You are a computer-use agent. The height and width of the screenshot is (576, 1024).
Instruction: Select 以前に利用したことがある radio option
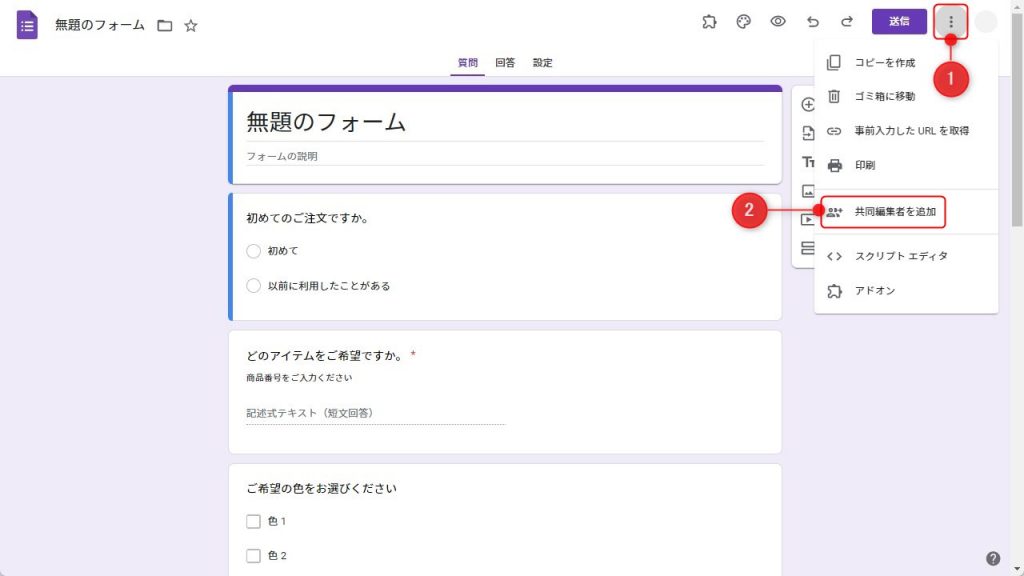(x=253, y=285)
